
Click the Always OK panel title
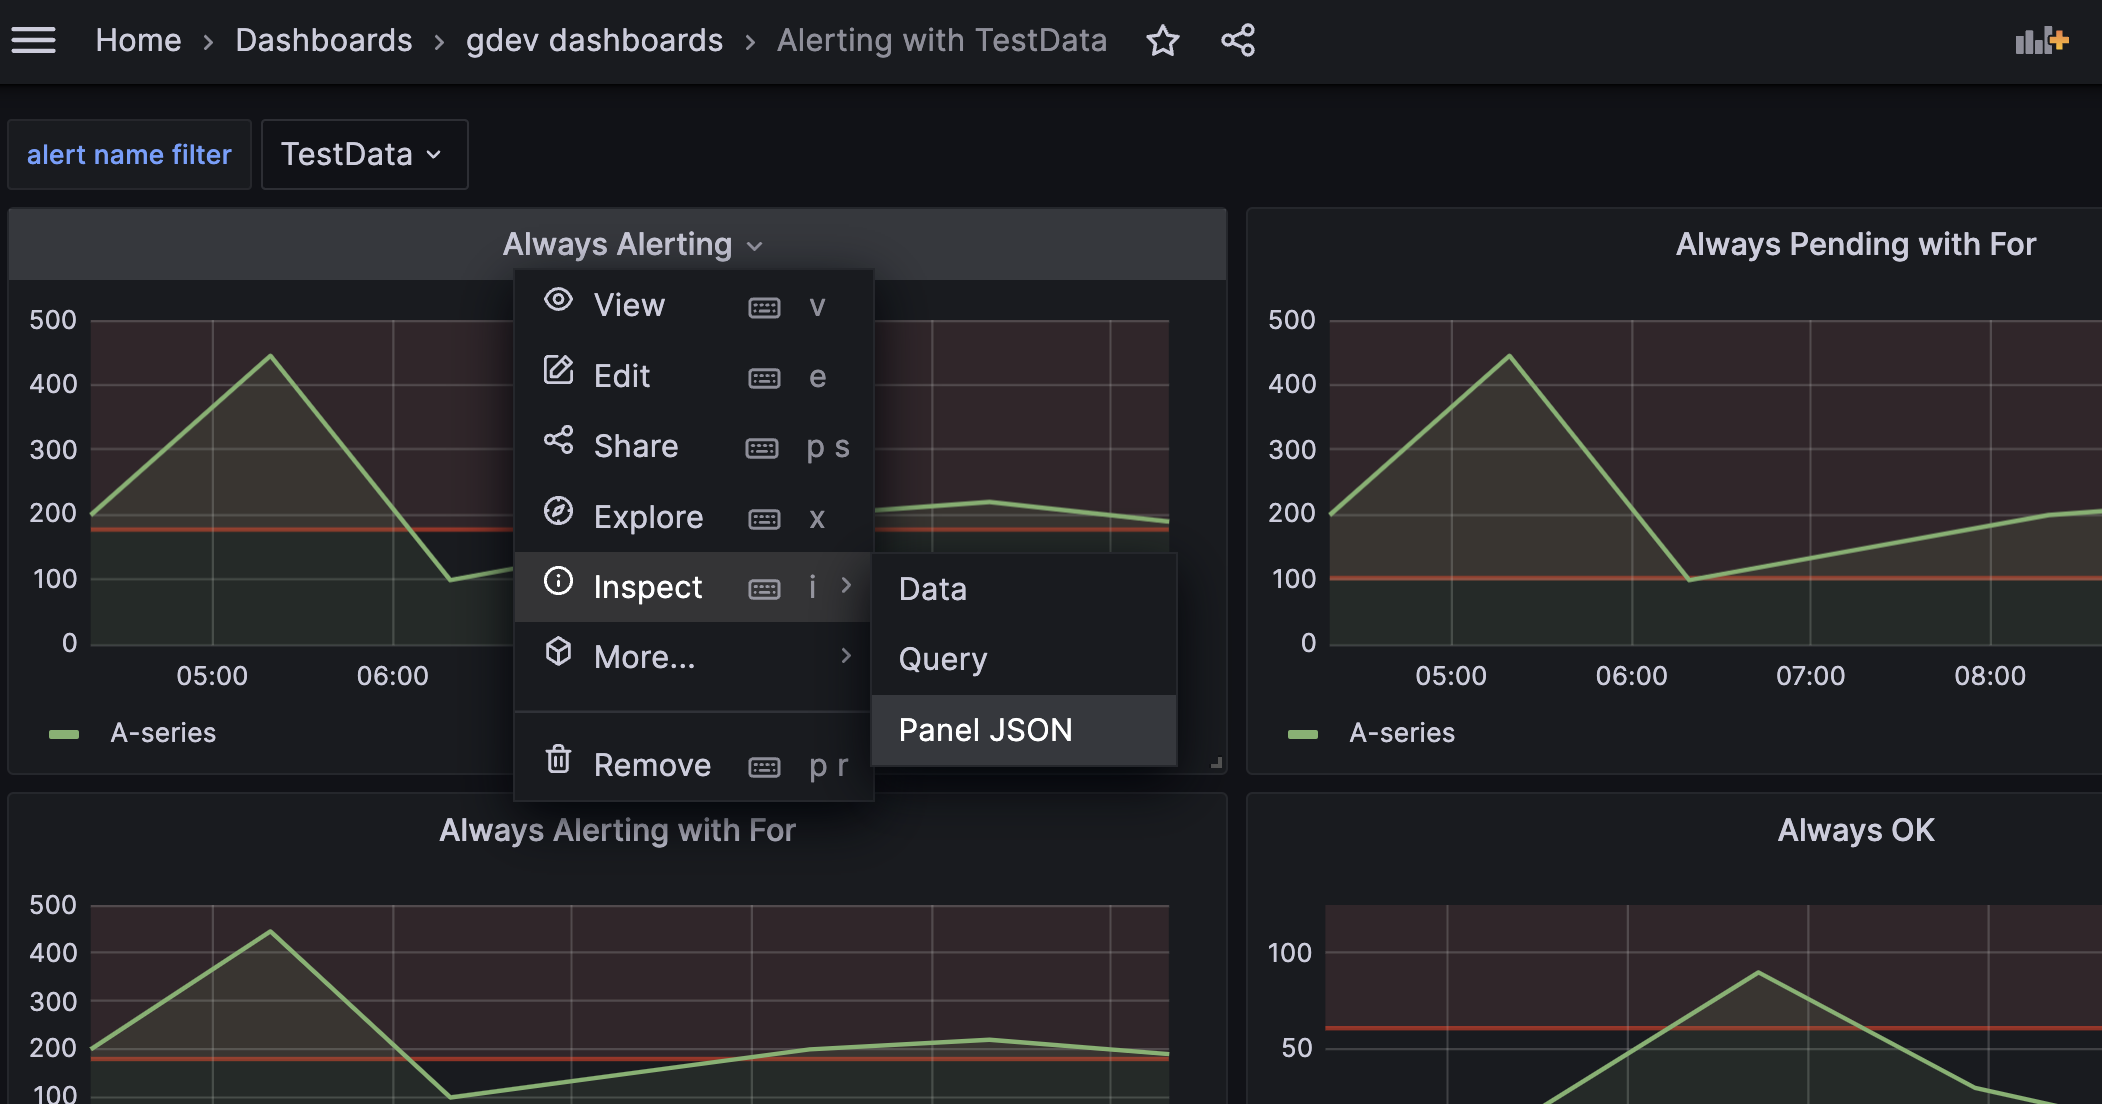coord(1855,830)
